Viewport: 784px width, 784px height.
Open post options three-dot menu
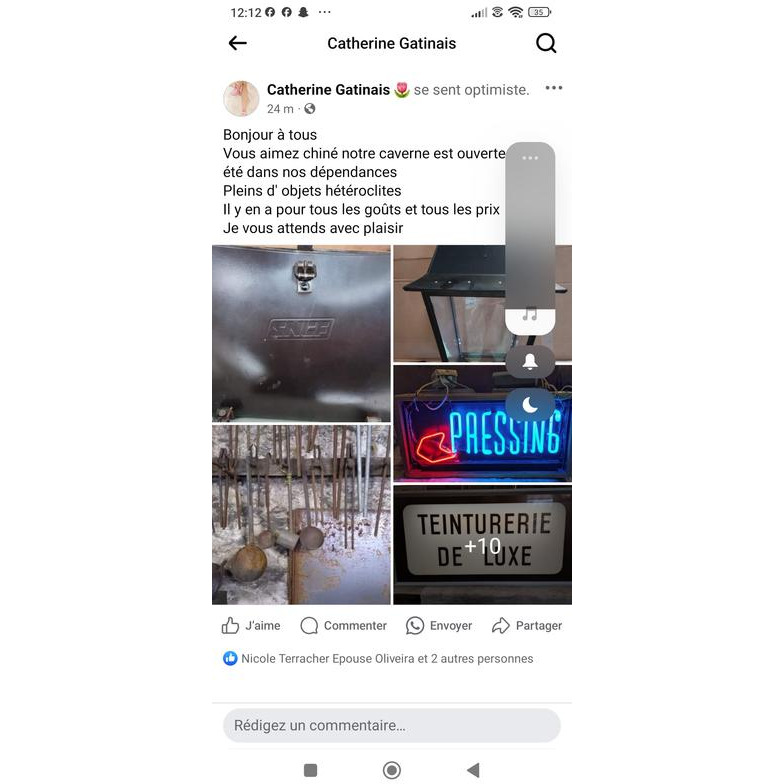tap(554, 88)
